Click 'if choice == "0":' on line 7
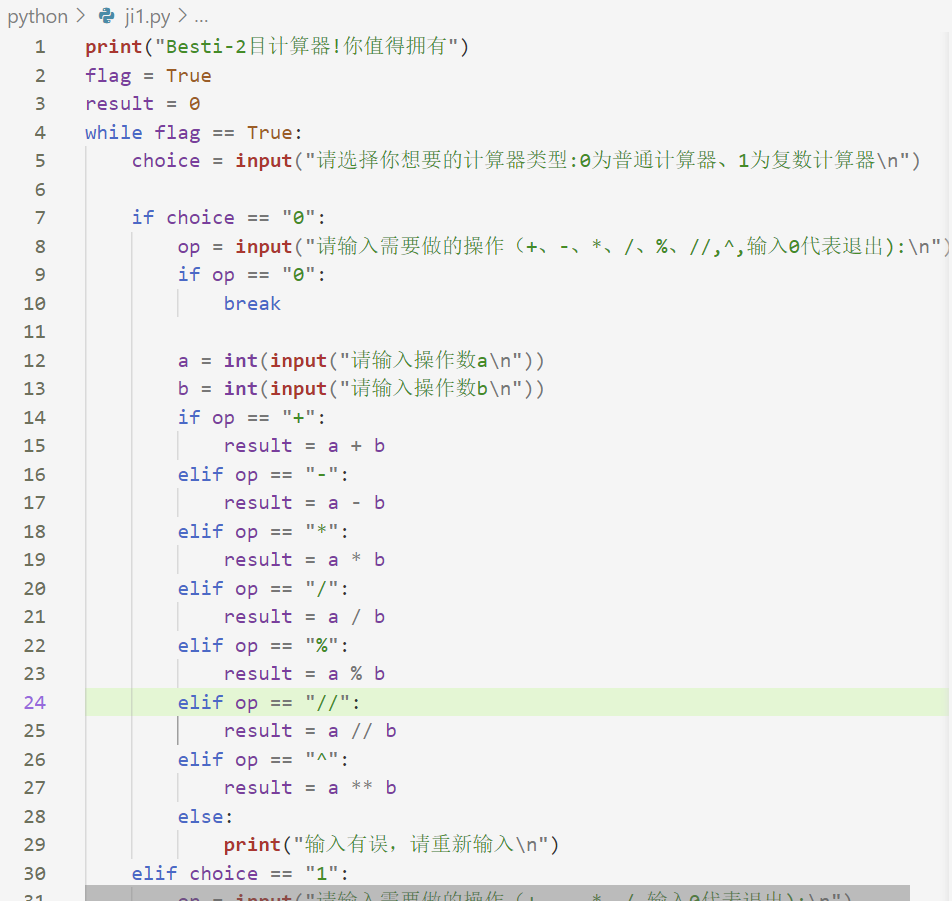Viewport: 952px width, 901px height. (x=229, y=218)
